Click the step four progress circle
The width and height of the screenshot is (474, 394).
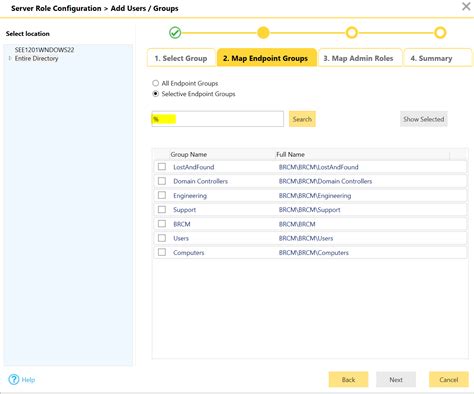click(x=440, y=33)
